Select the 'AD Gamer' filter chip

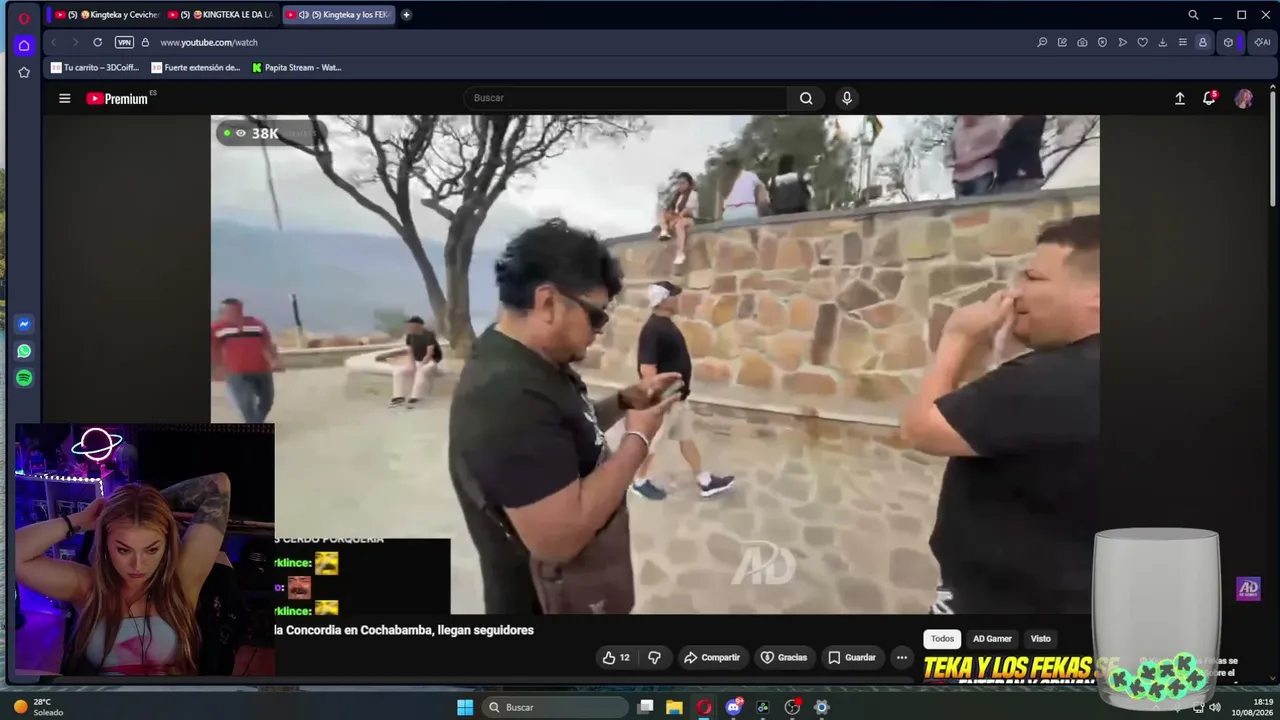click(x=992, y=639)
